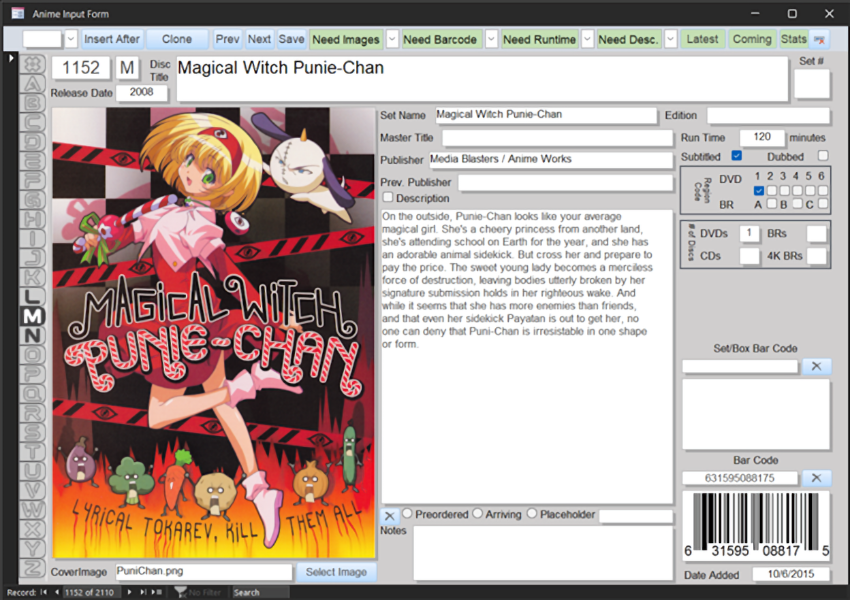
Task: Uncheck the Subtitled checkbox
Action: click(x=736, y=156)
